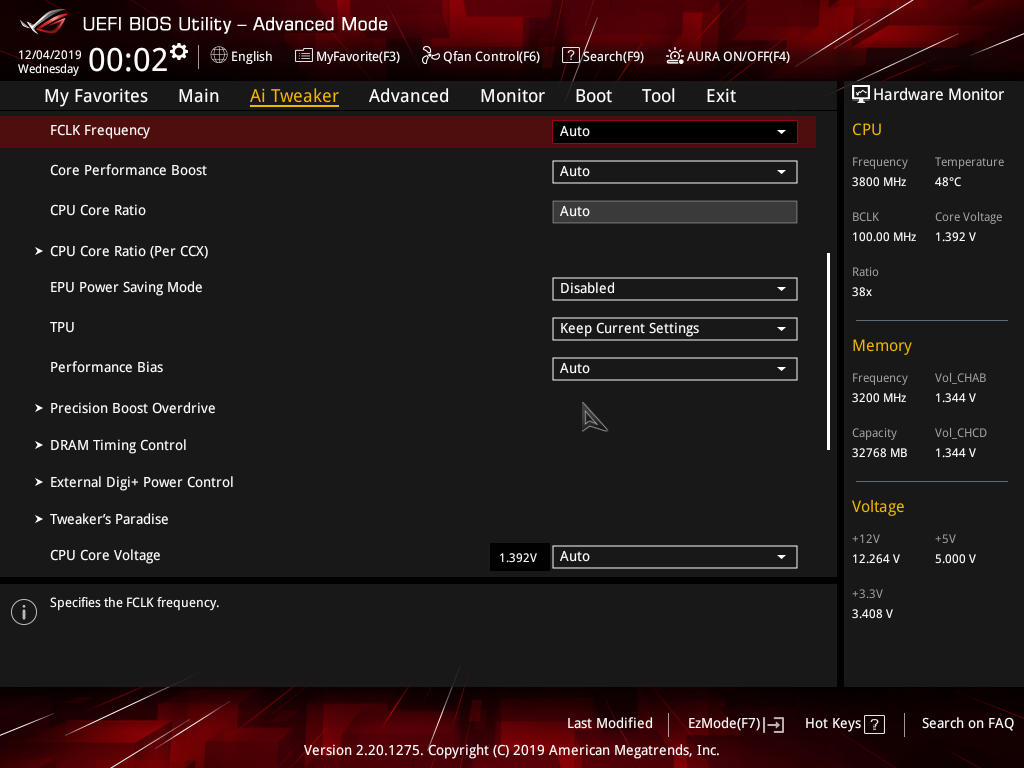Click Search on FAQ link
The image size is (1024, 768).
[967, 723]
